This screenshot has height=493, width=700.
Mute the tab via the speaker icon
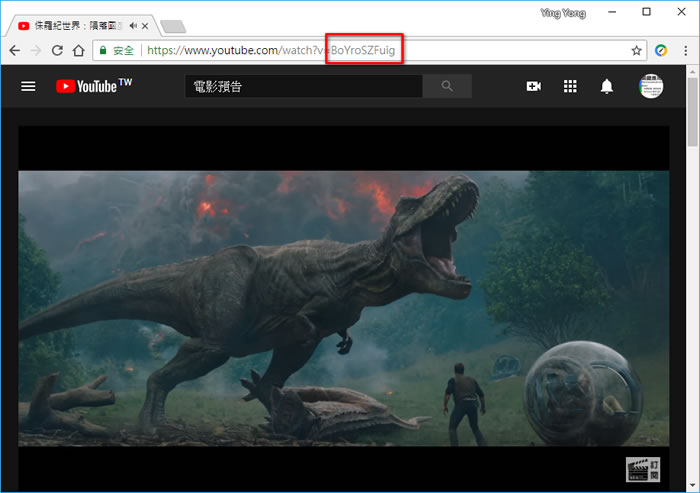coord(133,26)
